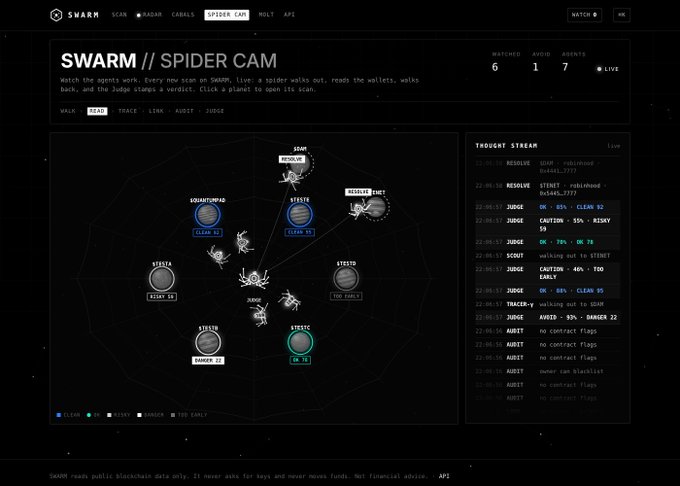Select the 'OK · 70% · OK 78' log row
680x486 pixels.
pos(547,242)
